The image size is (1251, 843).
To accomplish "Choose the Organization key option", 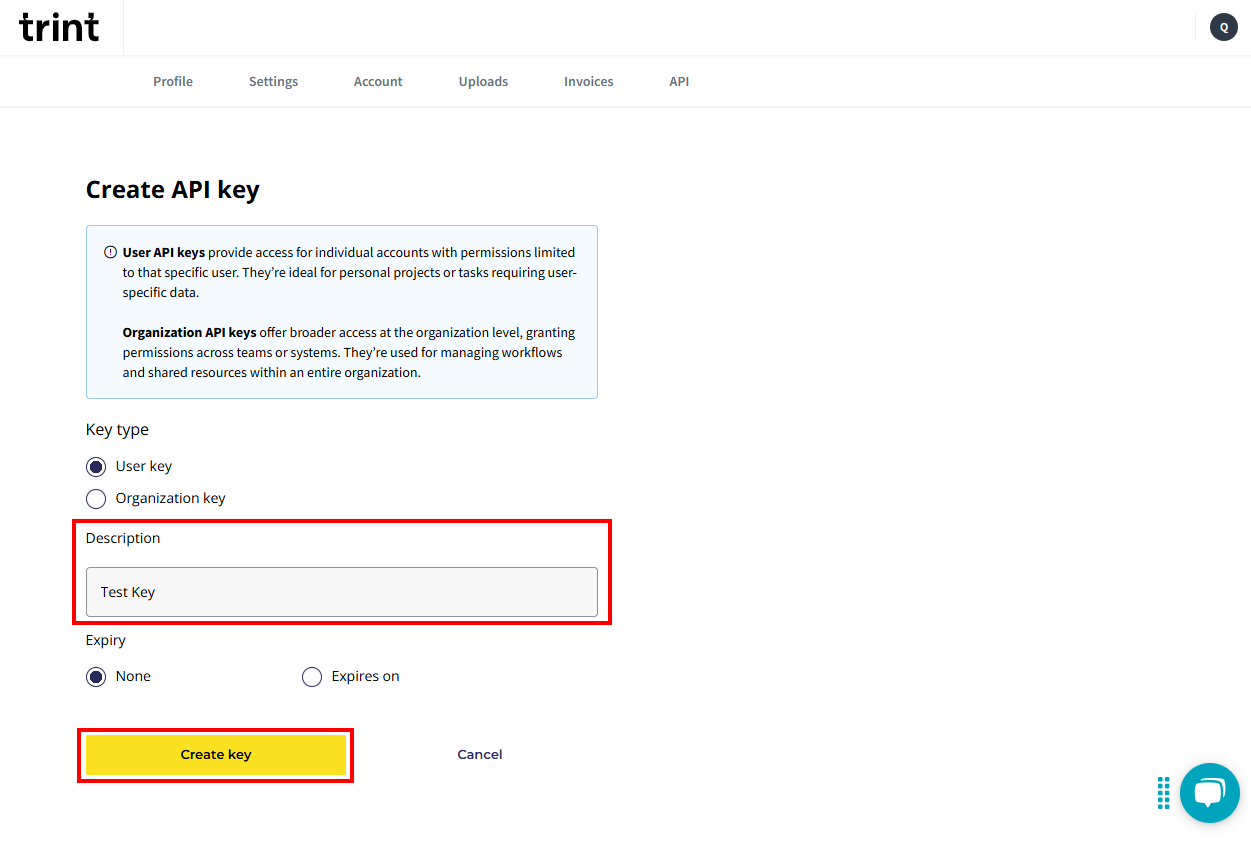I will click(x=96, y=499).
